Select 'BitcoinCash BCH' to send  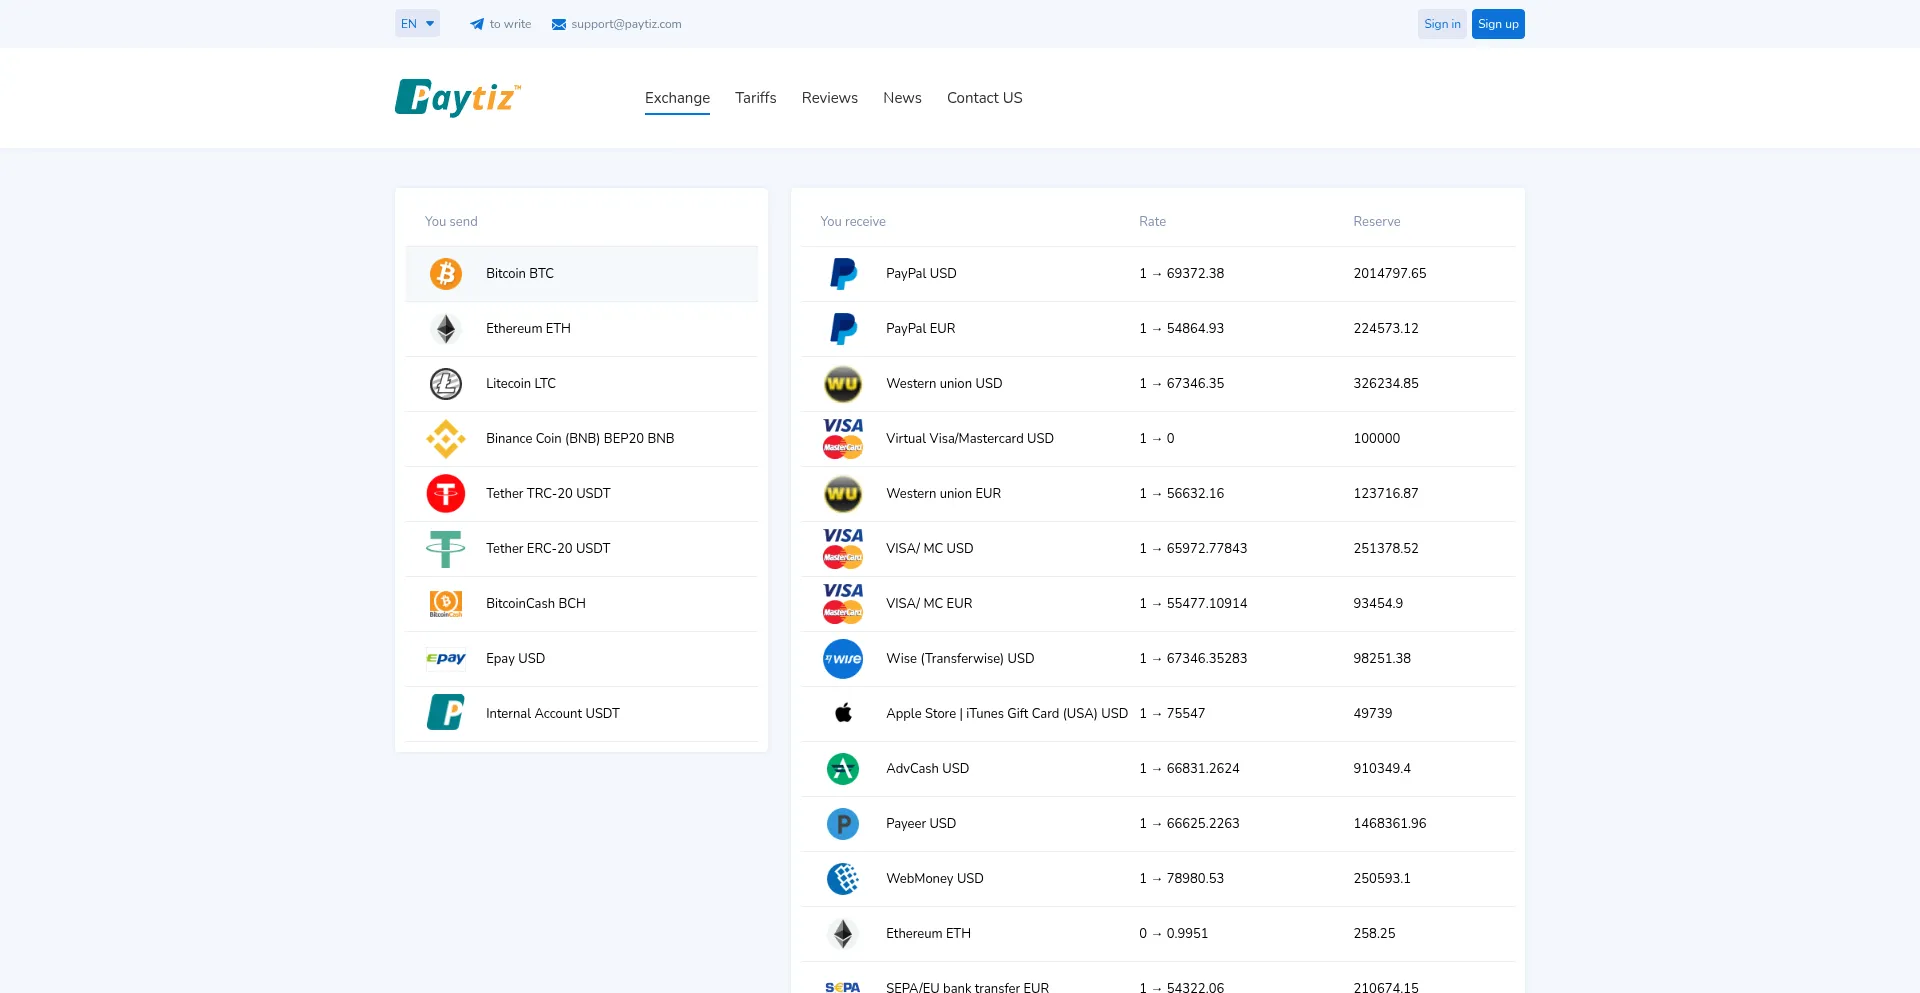(x=582, y=604)
